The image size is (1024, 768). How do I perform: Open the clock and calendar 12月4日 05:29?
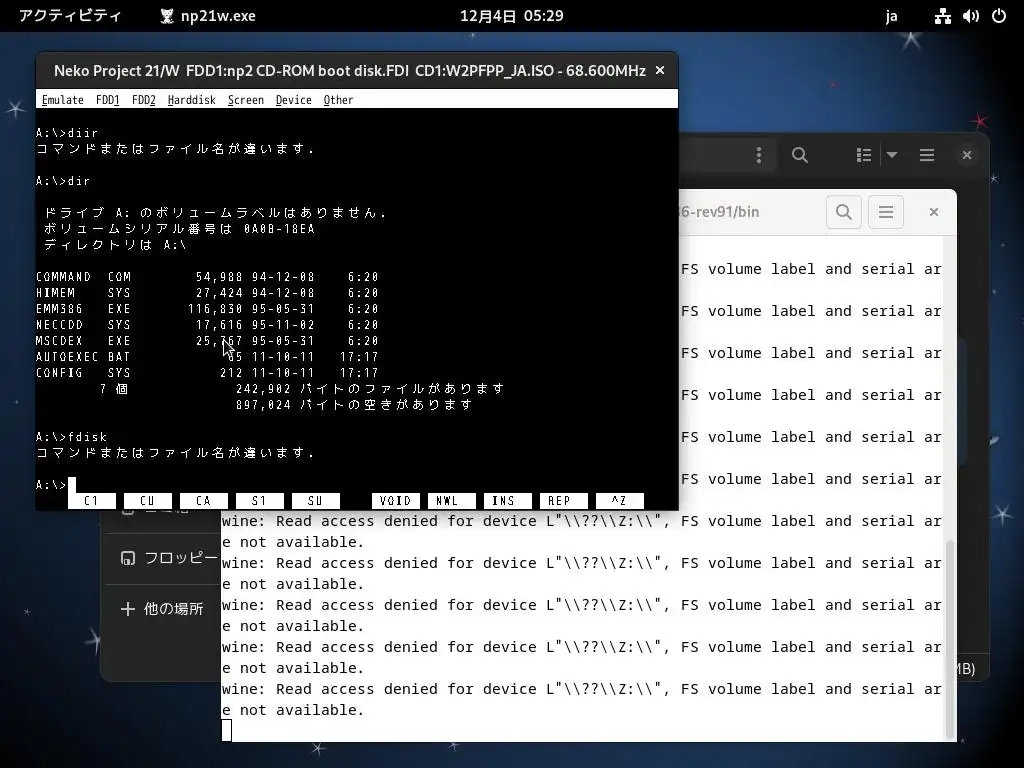click(x=511, y=16)
